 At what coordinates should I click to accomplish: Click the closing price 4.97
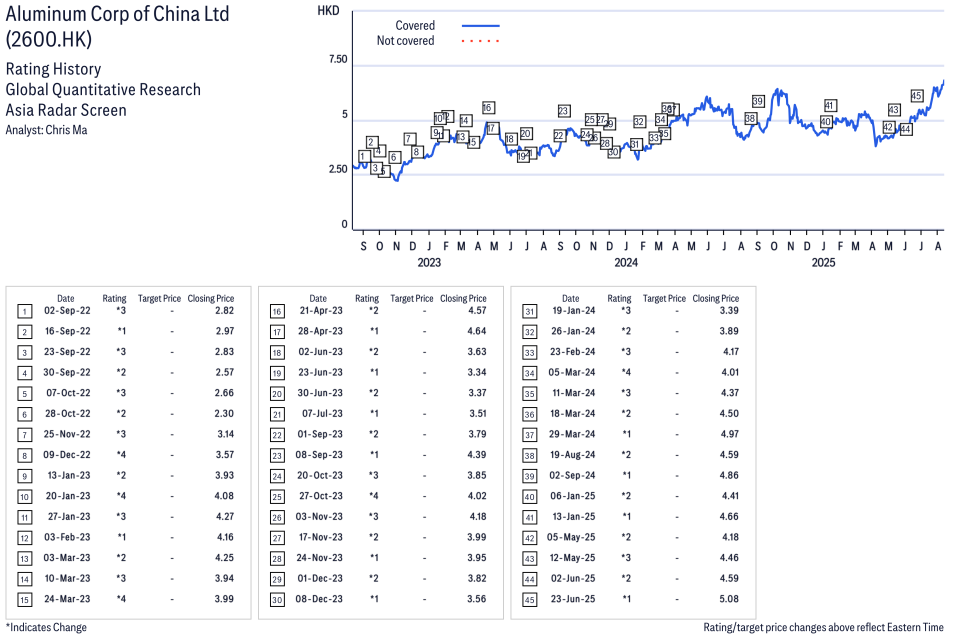[x=730, y=434]
